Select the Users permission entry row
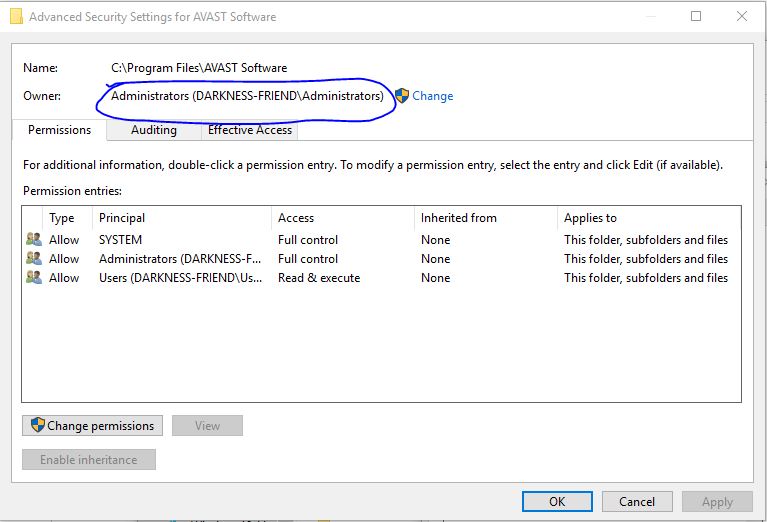 coord(382,278)
